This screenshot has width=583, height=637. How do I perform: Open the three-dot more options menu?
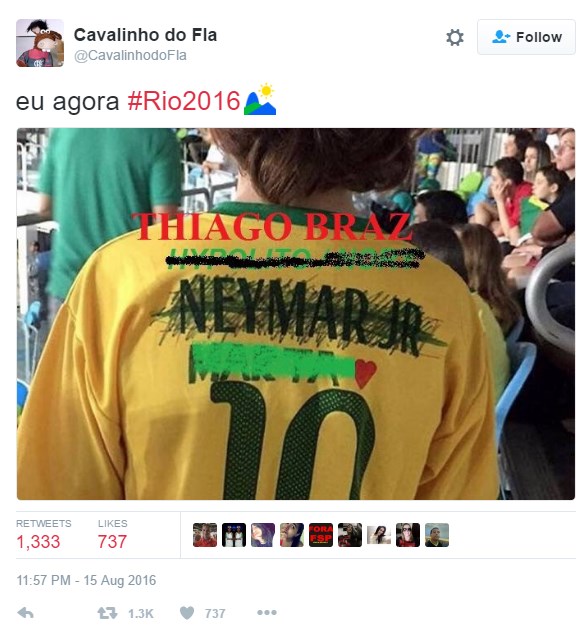[267, 612]
